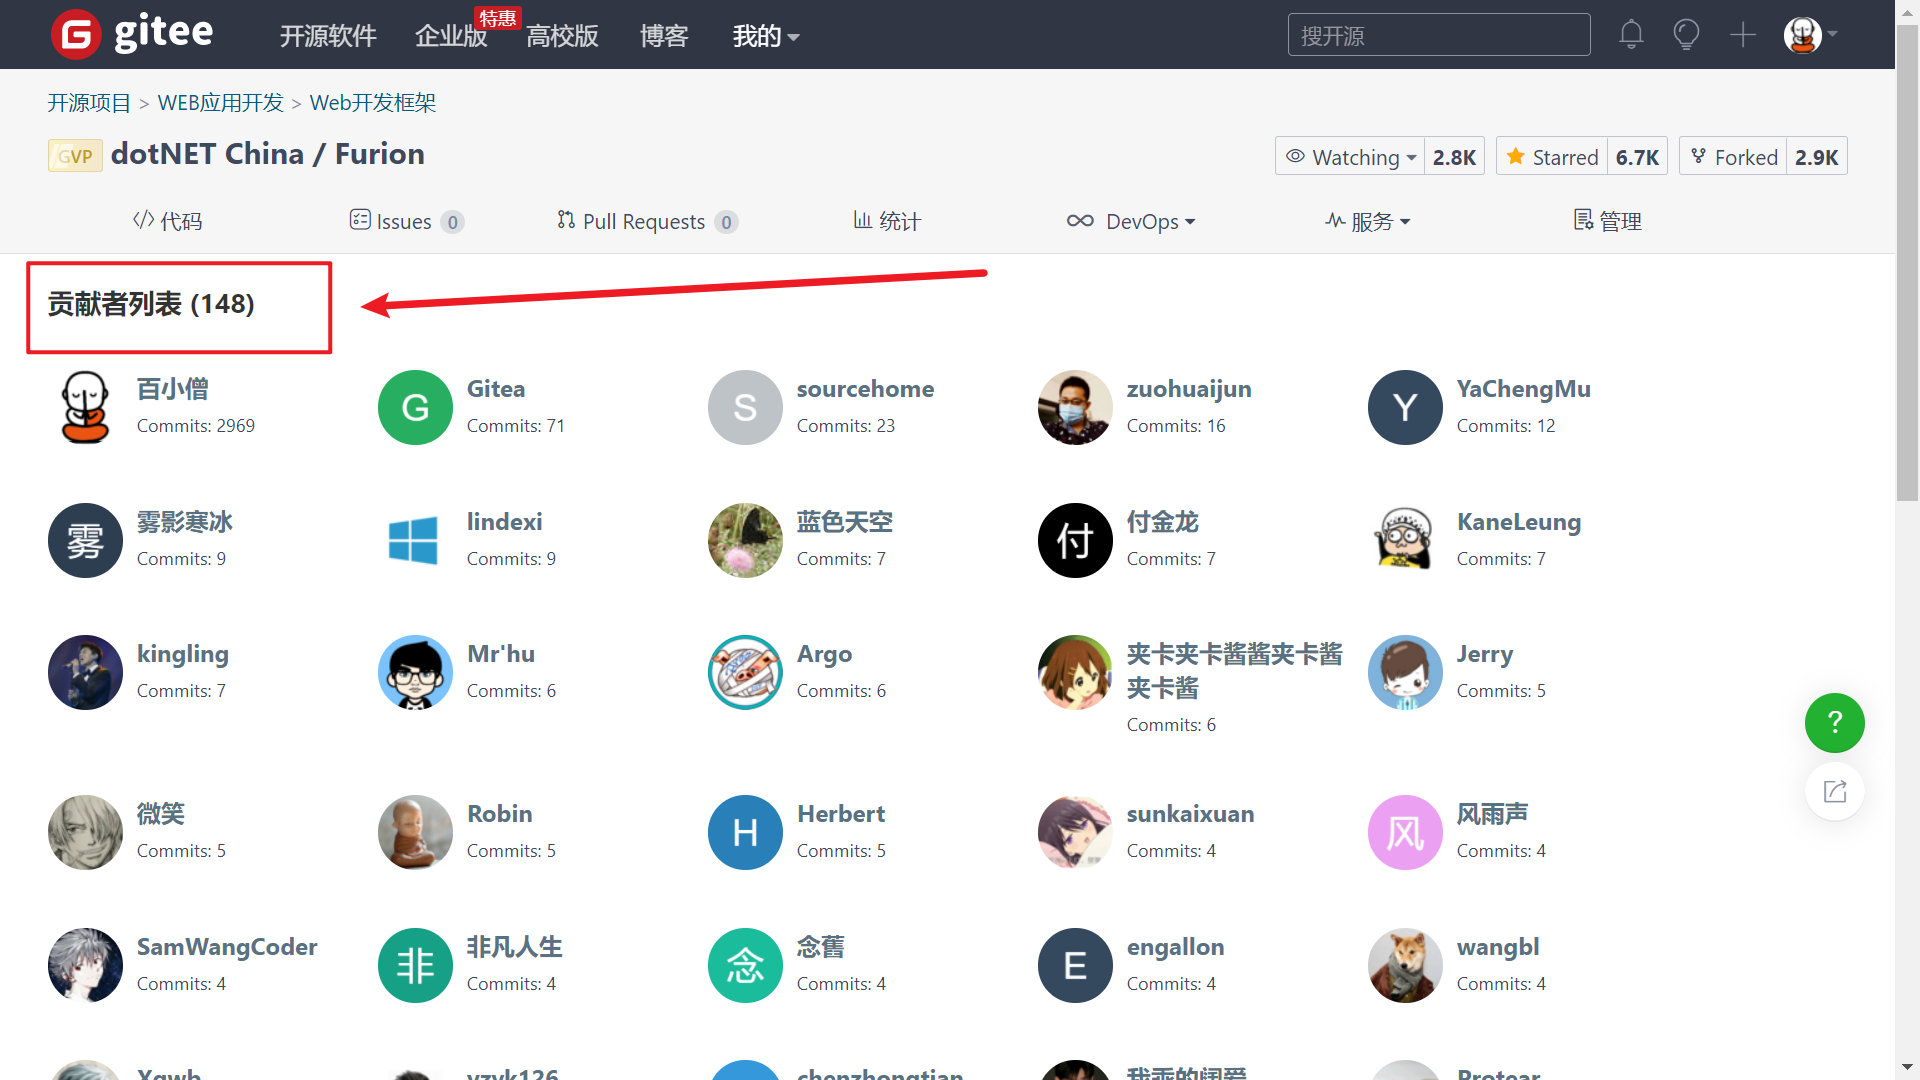This screenshot has width=1920, height=1080.
Task: Click the GVP badge icon
Action: pyautogui.click(x=75, y=156)
